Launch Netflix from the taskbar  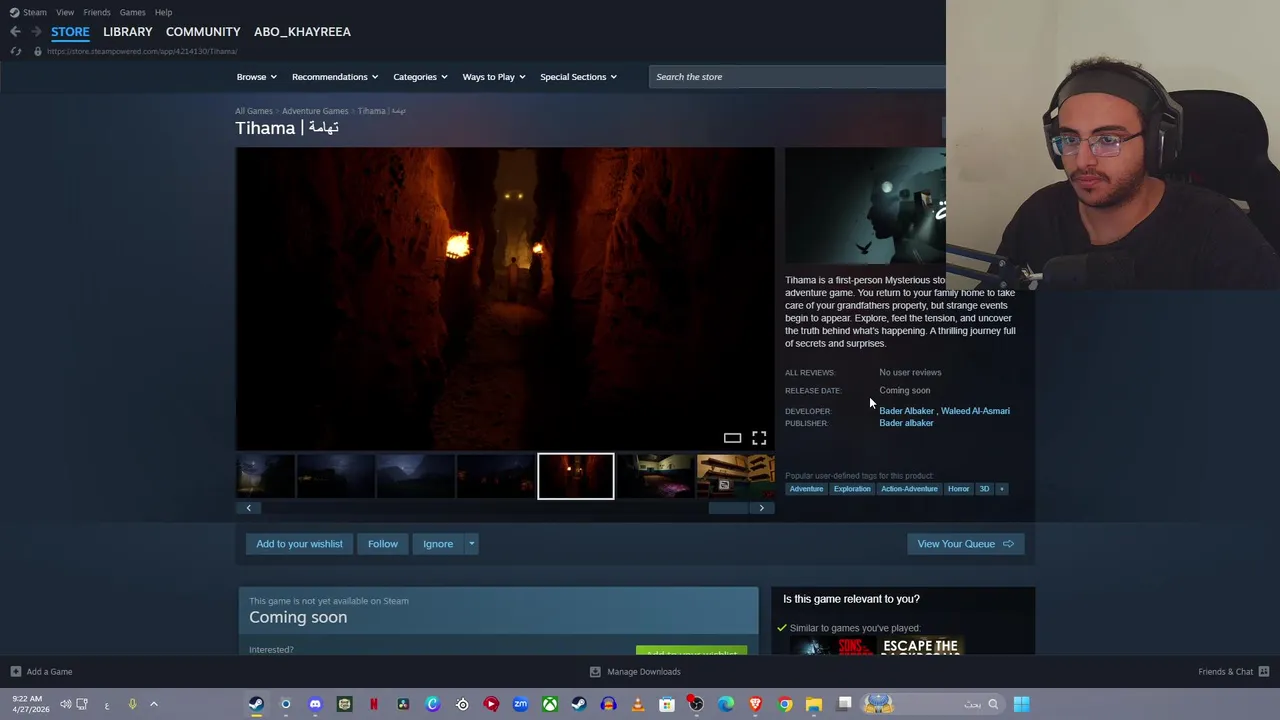374,704
